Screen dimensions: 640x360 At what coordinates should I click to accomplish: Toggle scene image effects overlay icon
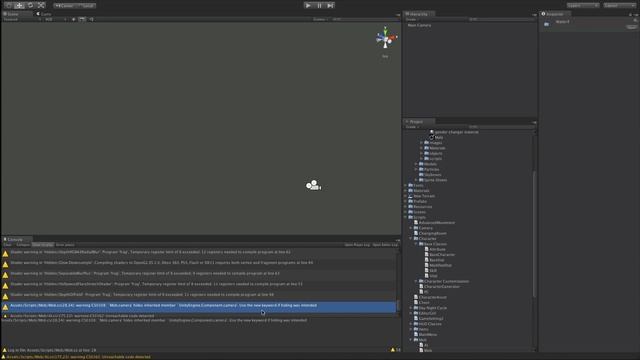(82, 19)
